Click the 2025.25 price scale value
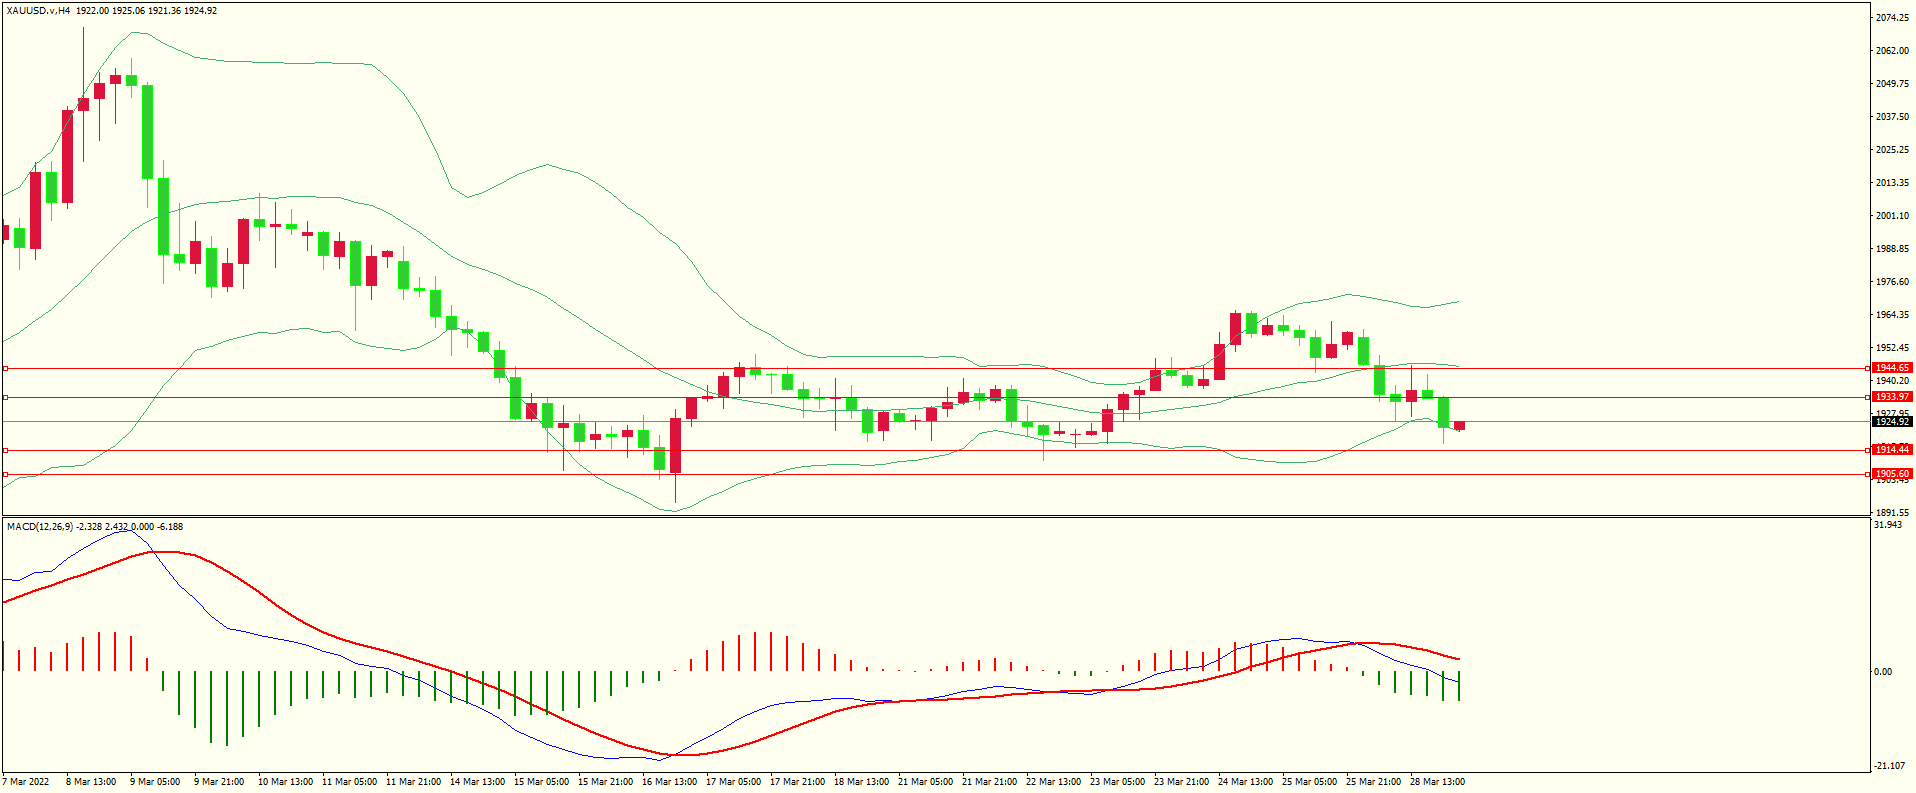The height and width of the screenshot is (793, 1916). [x=1892, y=150]
